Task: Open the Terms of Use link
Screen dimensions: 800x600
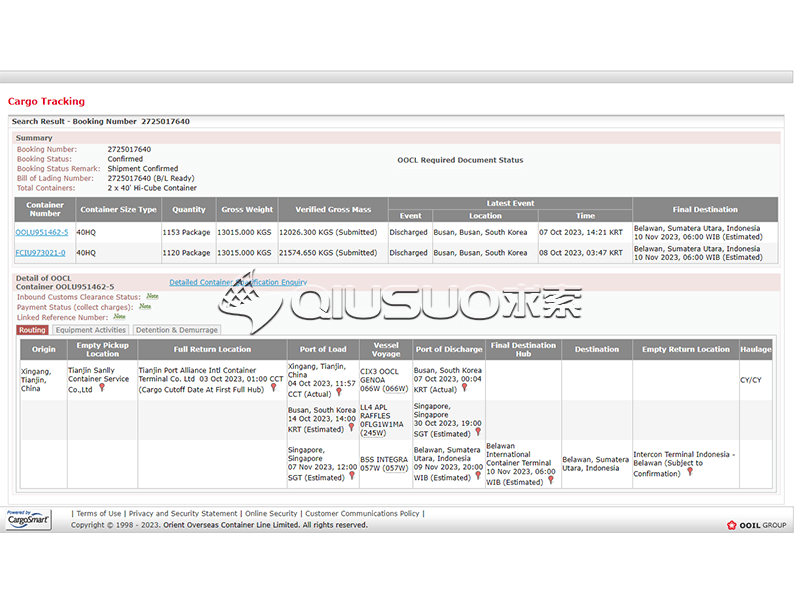Action: tap(99, 514)
